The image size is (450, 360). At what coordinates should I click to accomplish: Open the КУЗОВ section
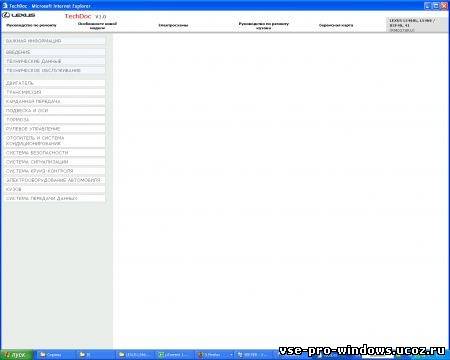point(55,189)
